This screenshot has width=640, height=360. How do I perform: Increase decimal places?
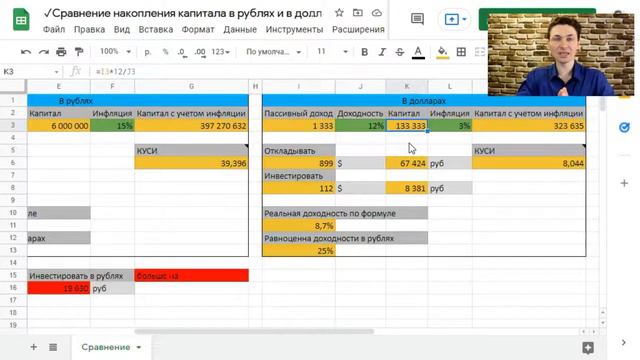click(x=200, y=52)
